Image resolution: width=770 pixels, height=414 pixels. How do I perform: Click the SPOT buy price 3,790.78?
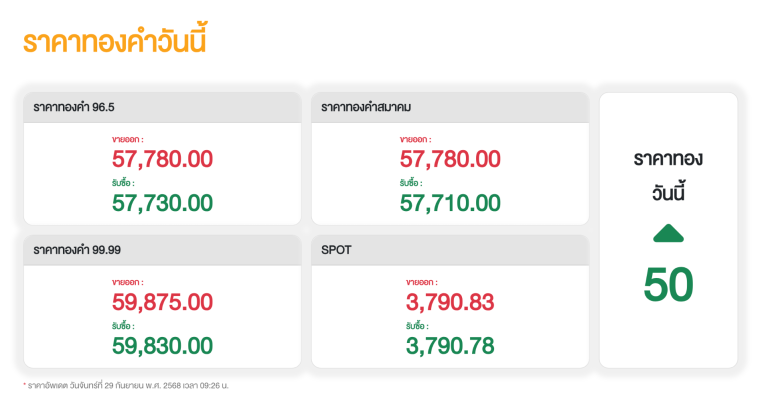pos(450,346)
